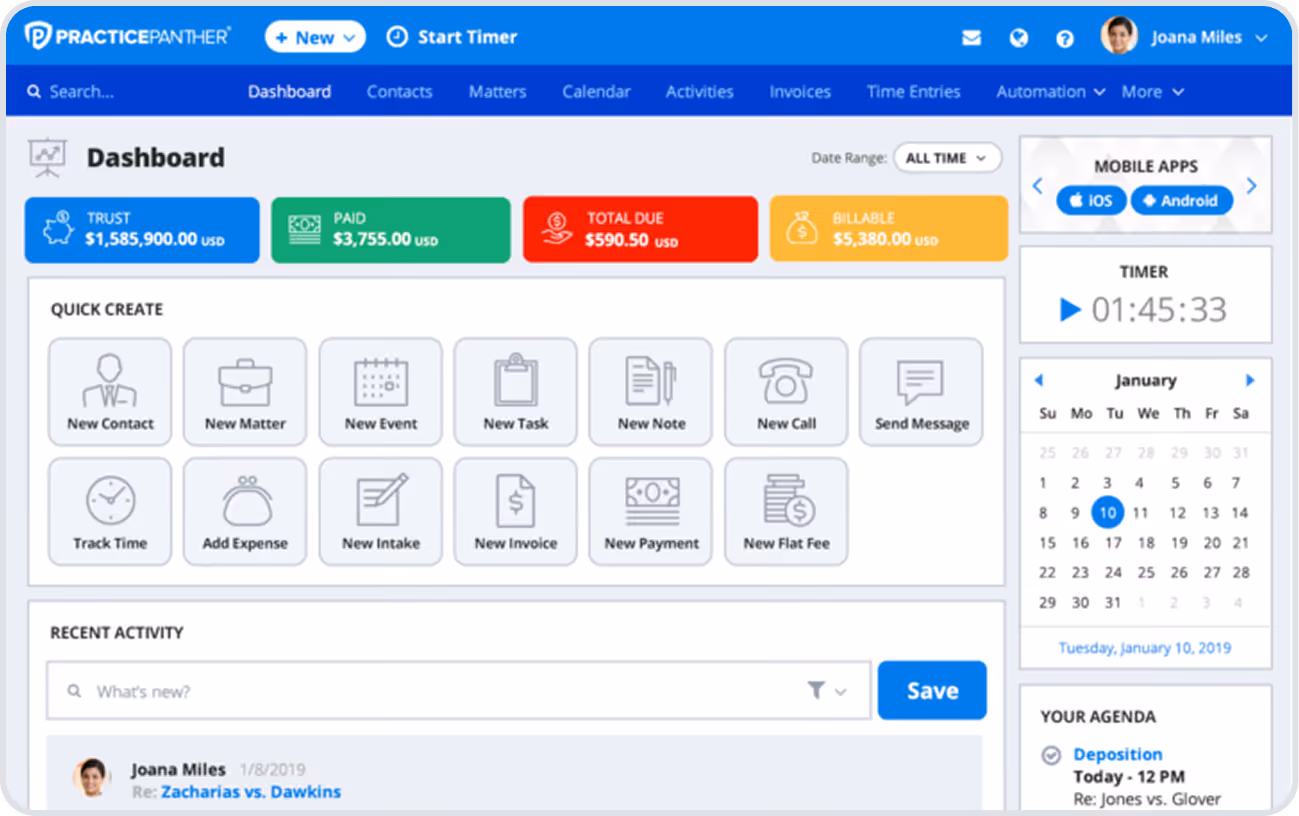Select January 24 in the calendar
Screen dimensions: 1299x816
1113,573
